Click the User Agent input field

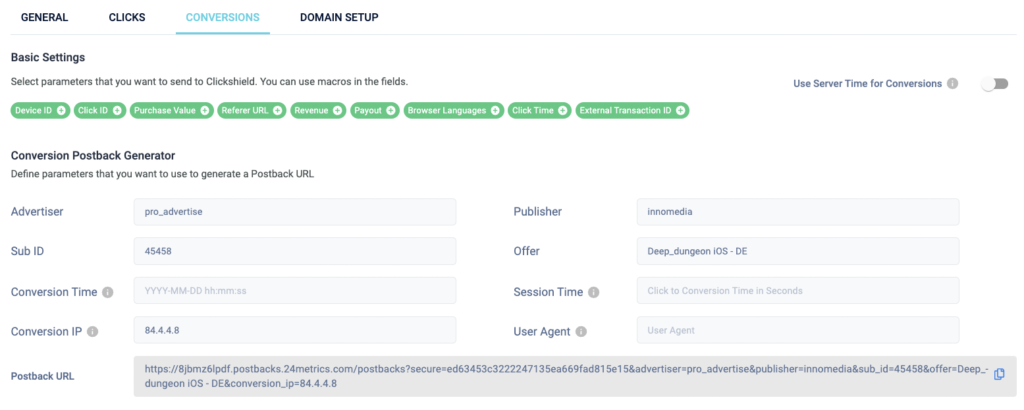click(798, 330)
